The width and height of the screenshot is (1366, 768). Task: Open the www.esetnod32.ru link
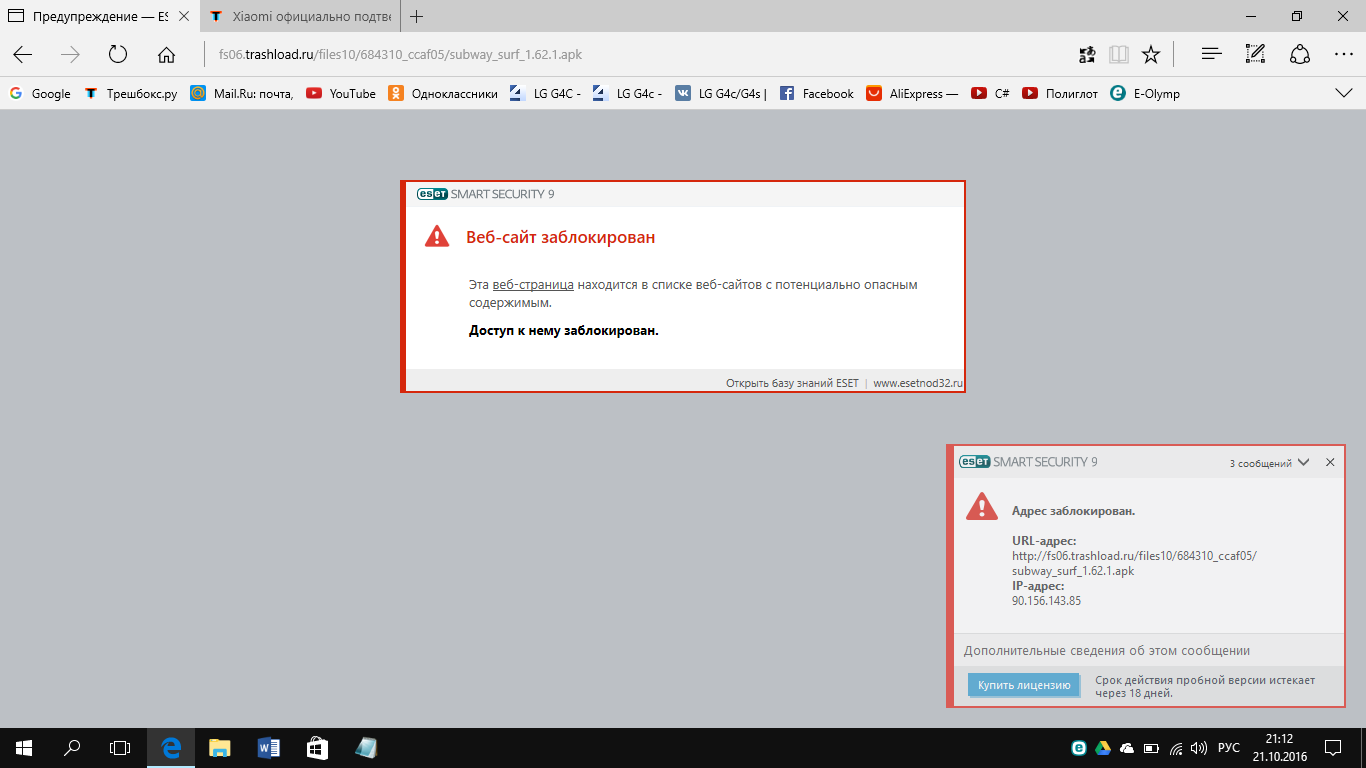(918, 382)
